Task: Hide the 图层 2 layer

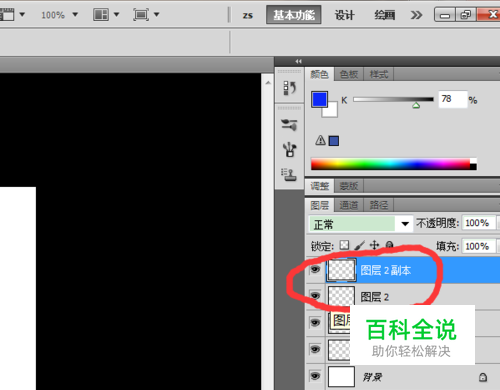Action: pyautogui.click(x=315, y=296)
